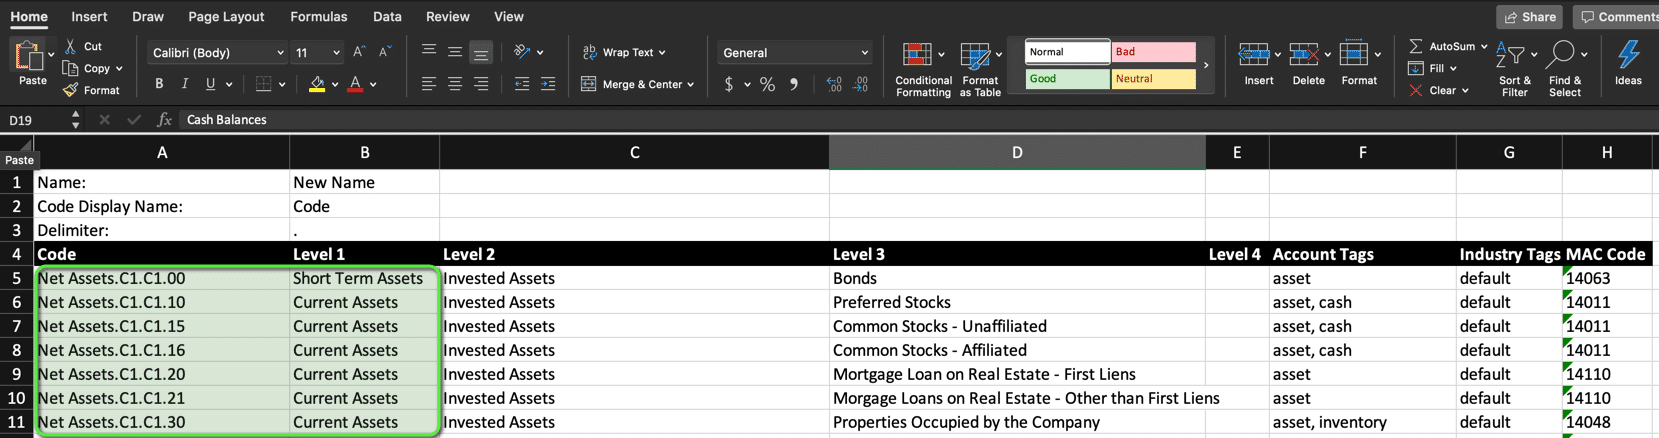
Task: Toggle Bold formatting
Action: tap(159, 84)
